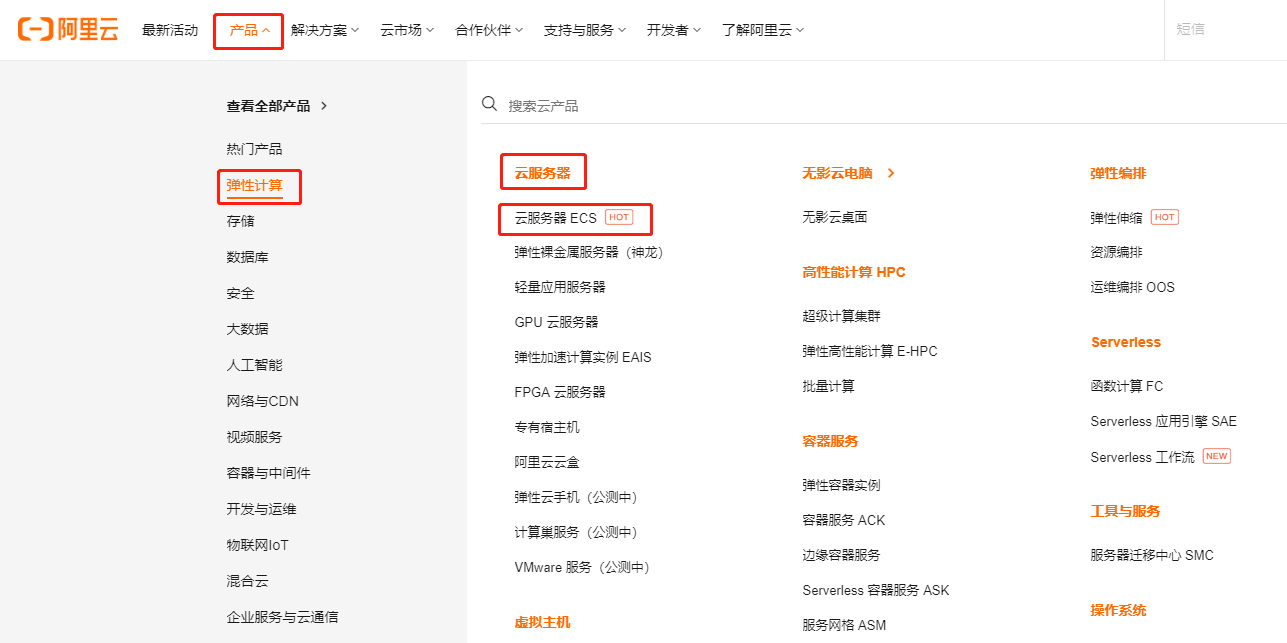Expand the 解决方案 dropdown
The height and width of the screenshot is (643, 1287).
[325, 30]
